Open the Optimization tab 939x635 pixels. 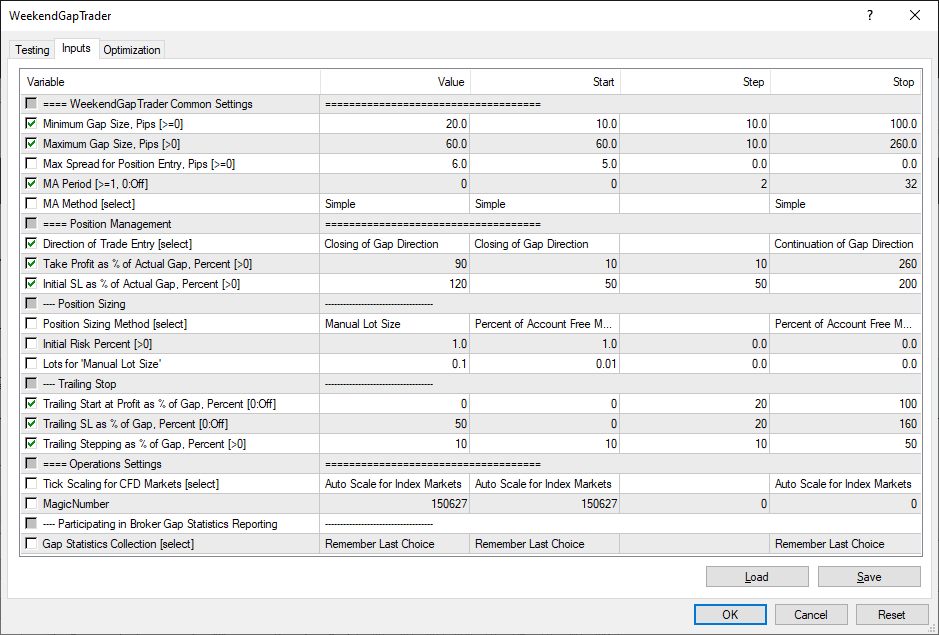pyautogui.click(x=131, y=50)
